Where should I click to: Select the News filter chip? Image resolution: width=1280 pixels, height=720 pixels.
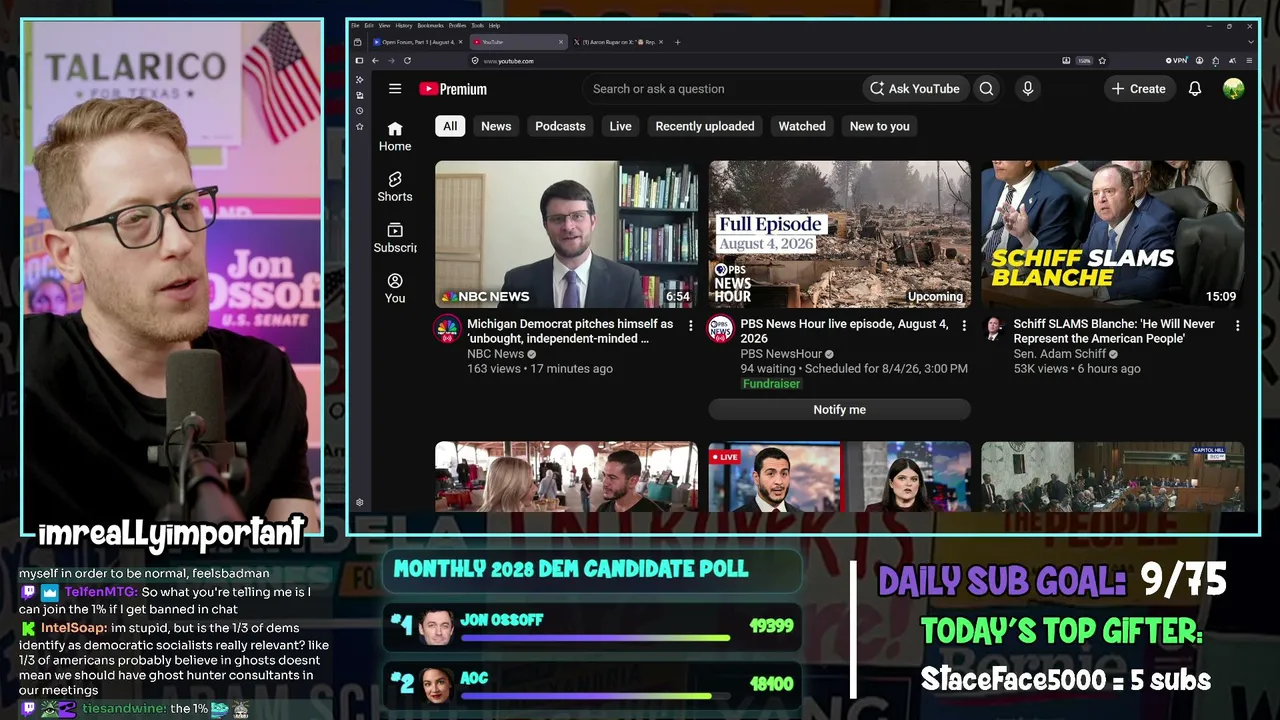[x=496, y=126]
